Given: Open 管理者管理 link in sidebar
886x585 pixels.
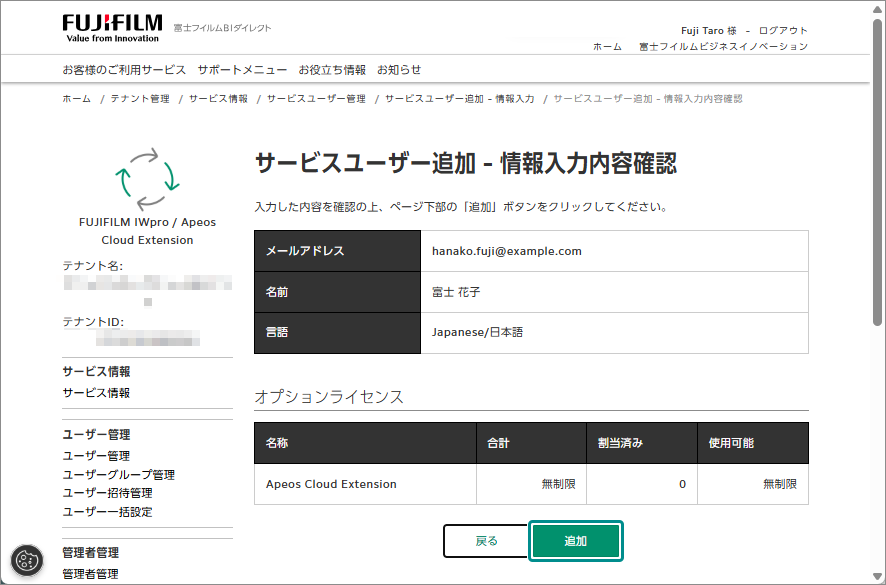Looking at the screenshot, I should click(90, 574).
